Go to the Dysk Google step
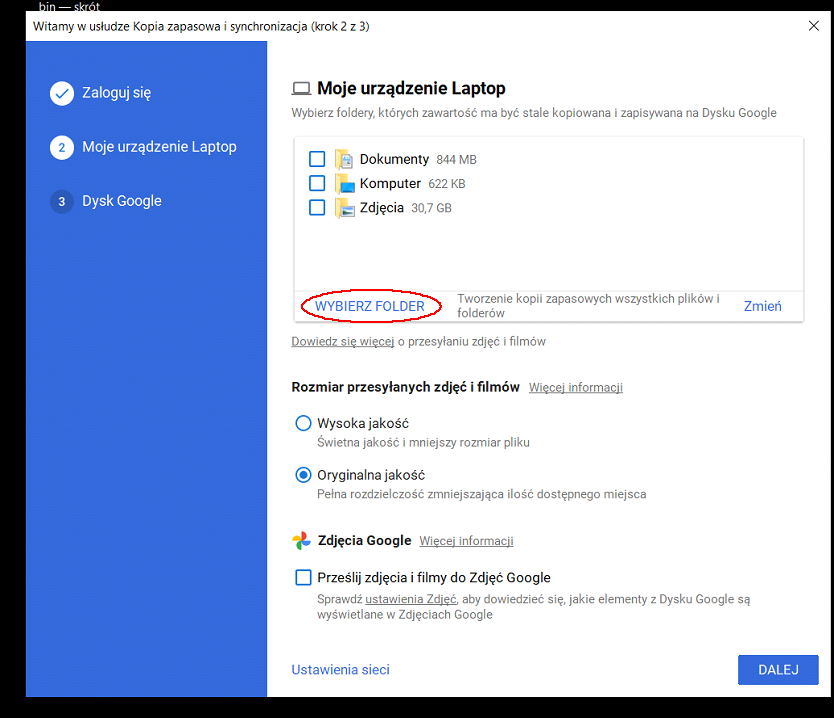This screenshot has width=835, height=718. pos(122,201)
